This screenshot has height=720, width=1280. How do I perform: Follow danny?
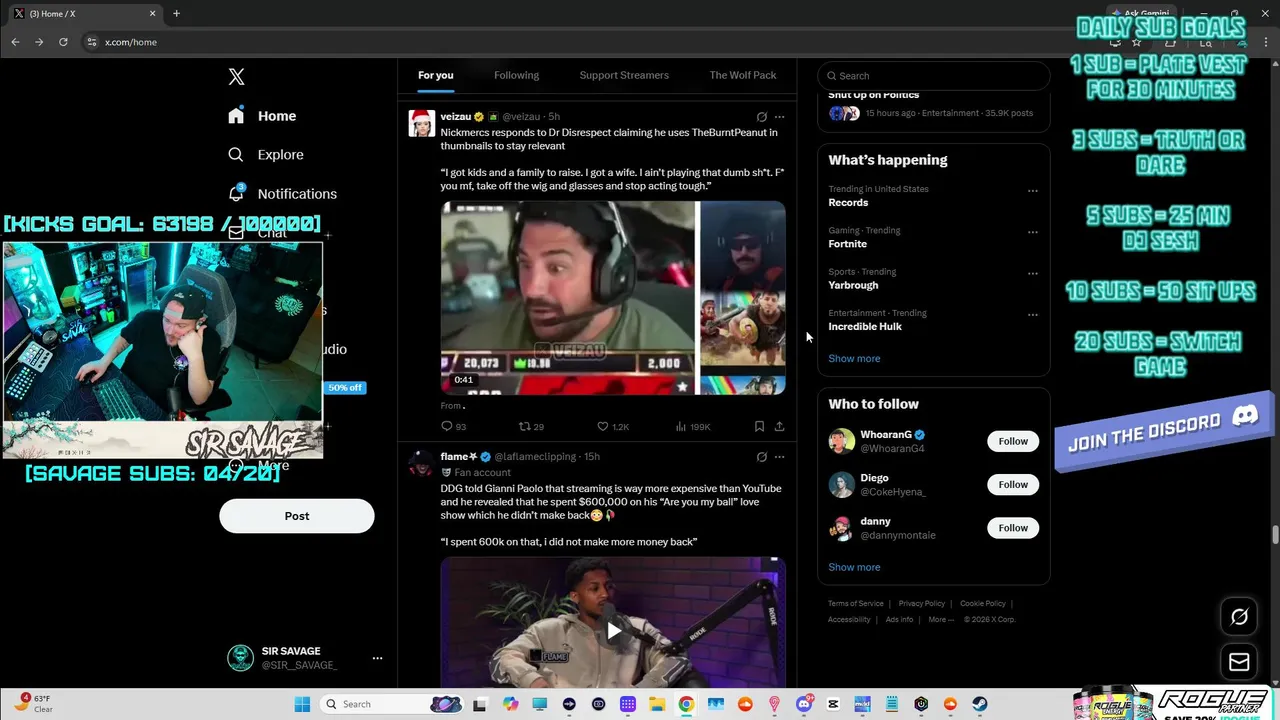coord(1013,528)
